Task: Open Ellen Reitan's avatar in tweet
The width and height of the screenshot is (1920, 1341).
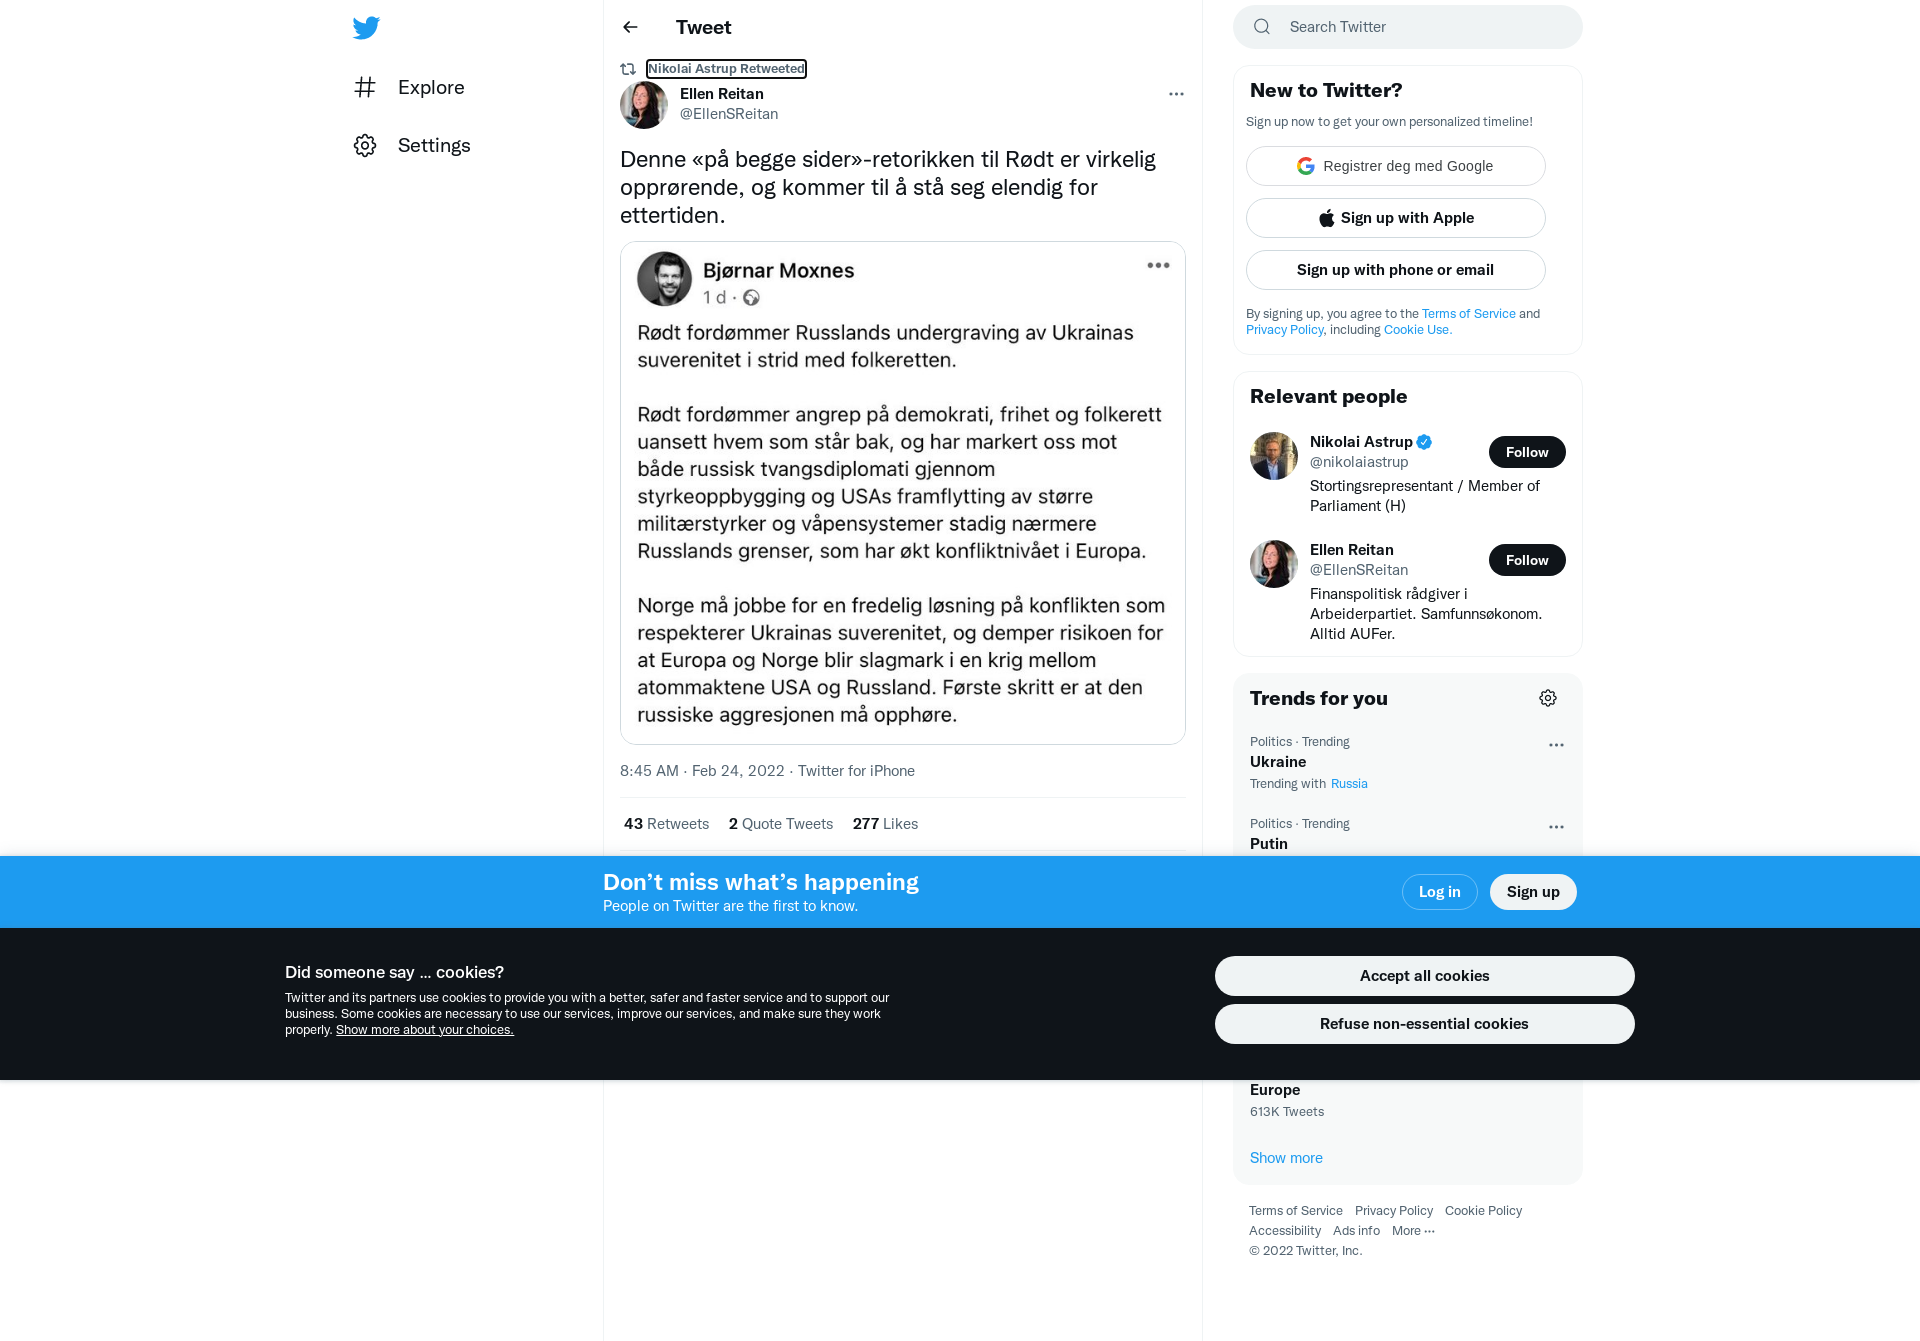Action: (644, 104)
